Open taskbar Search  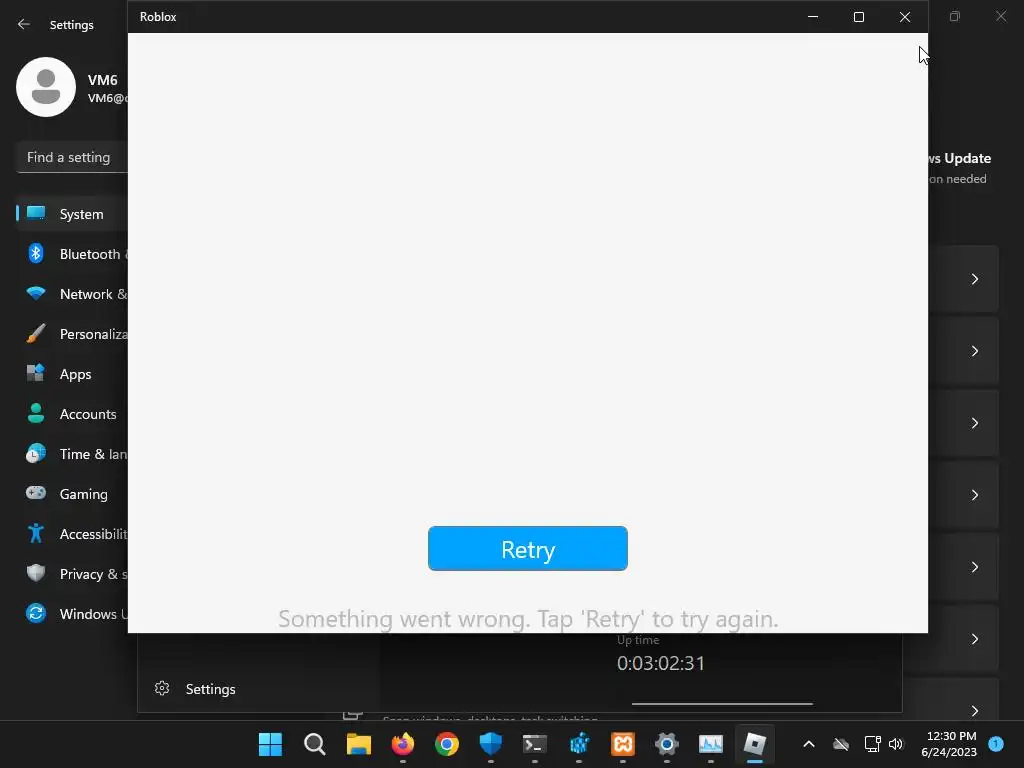[x=314, y=744]
